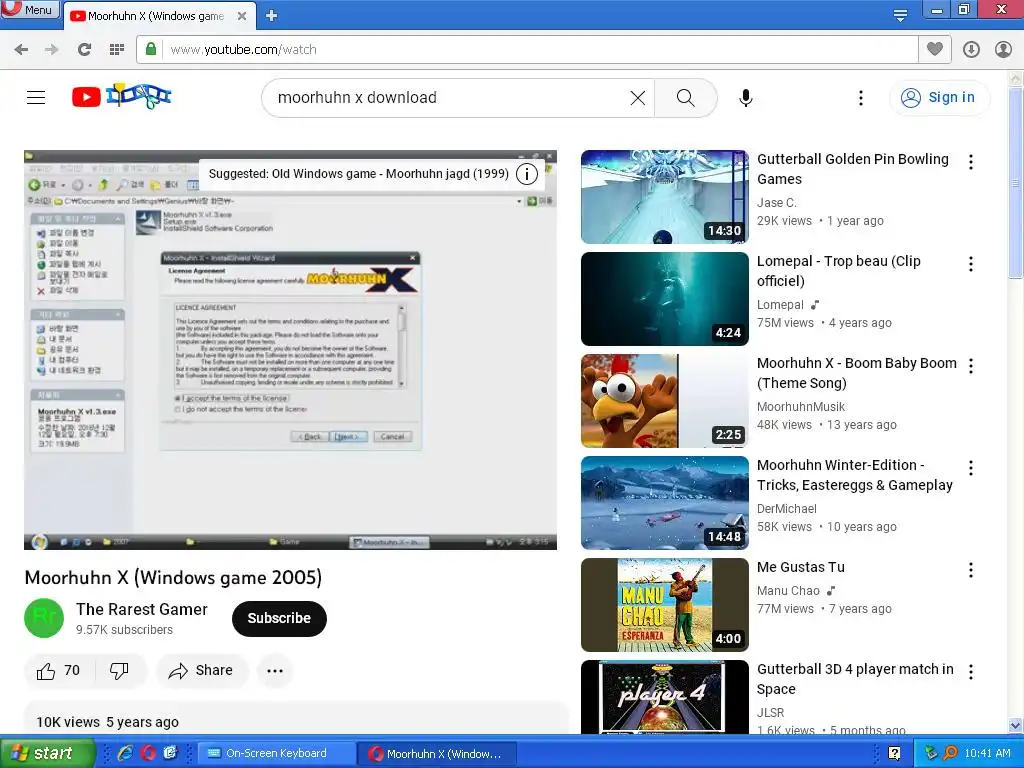Click the scrollbar down arrow
The image size is (1024, 768).
point(1016,726)
